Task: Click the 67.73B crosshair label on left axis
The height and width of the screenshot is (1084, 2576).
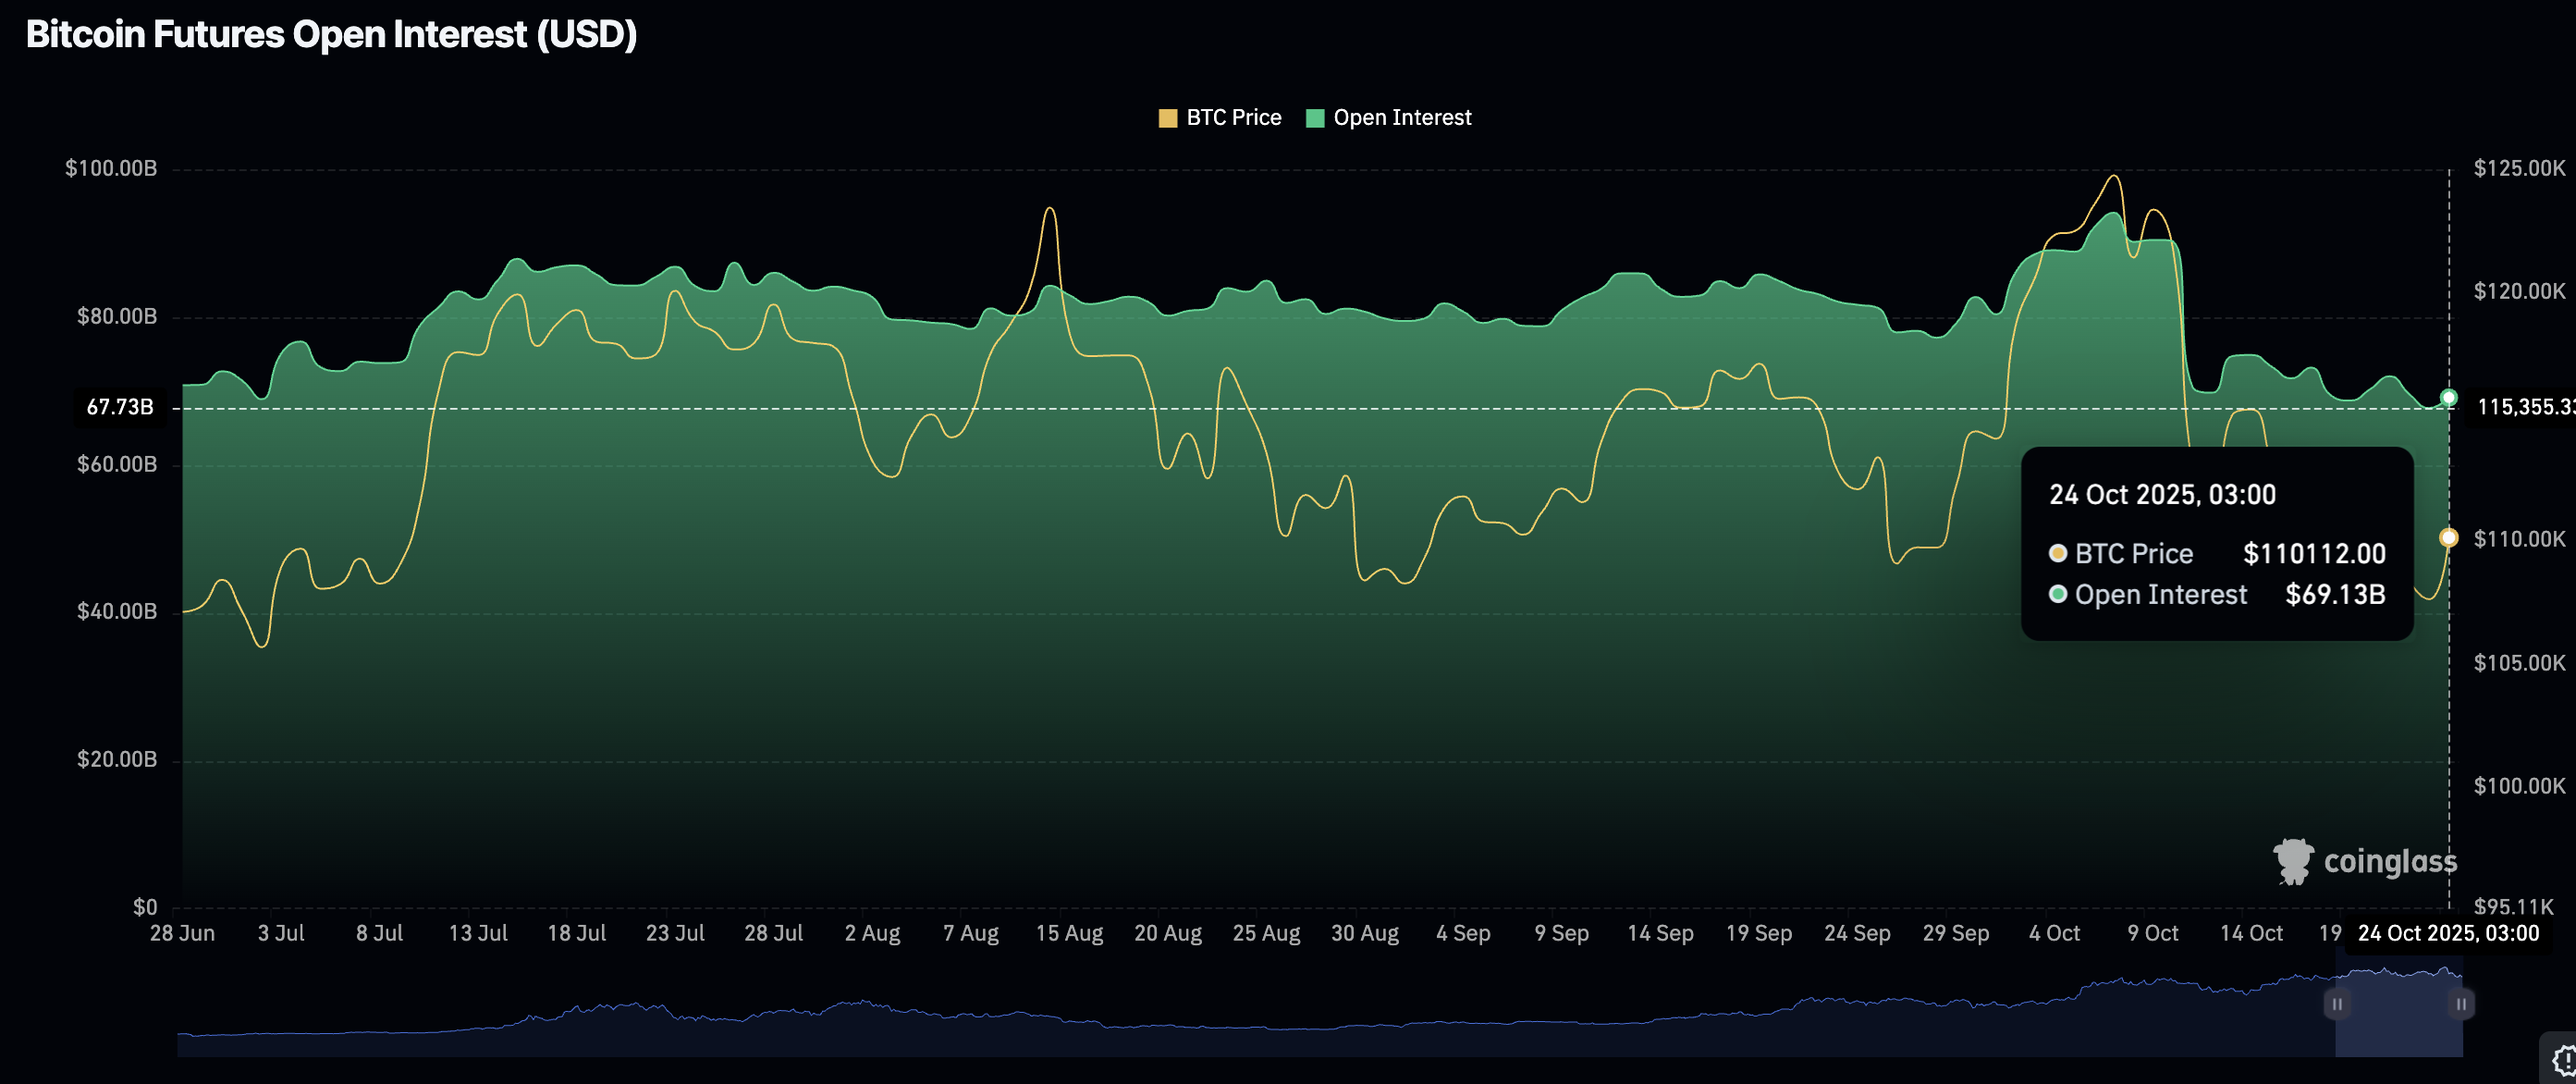Action: coord(120,407)
